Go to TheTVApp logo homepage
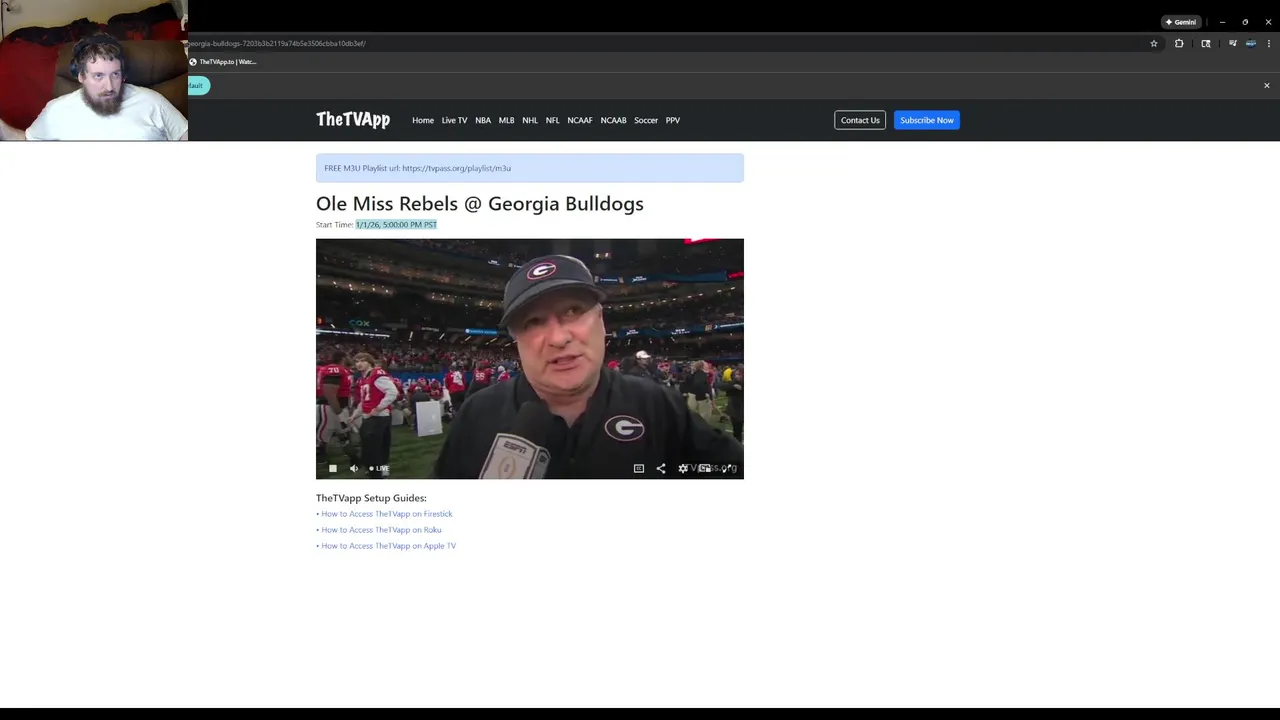1280x720 pixels. (x=353, y=120)
